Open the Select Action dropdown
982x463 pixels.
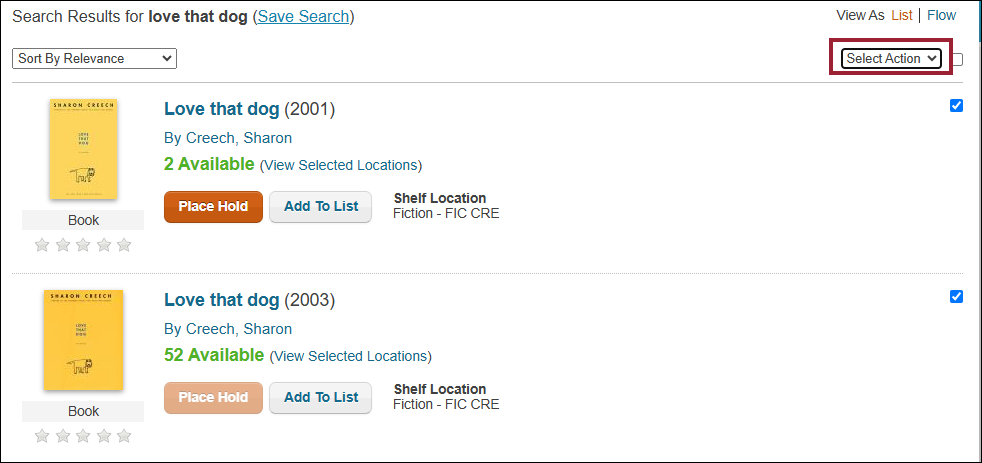(891, 58)
